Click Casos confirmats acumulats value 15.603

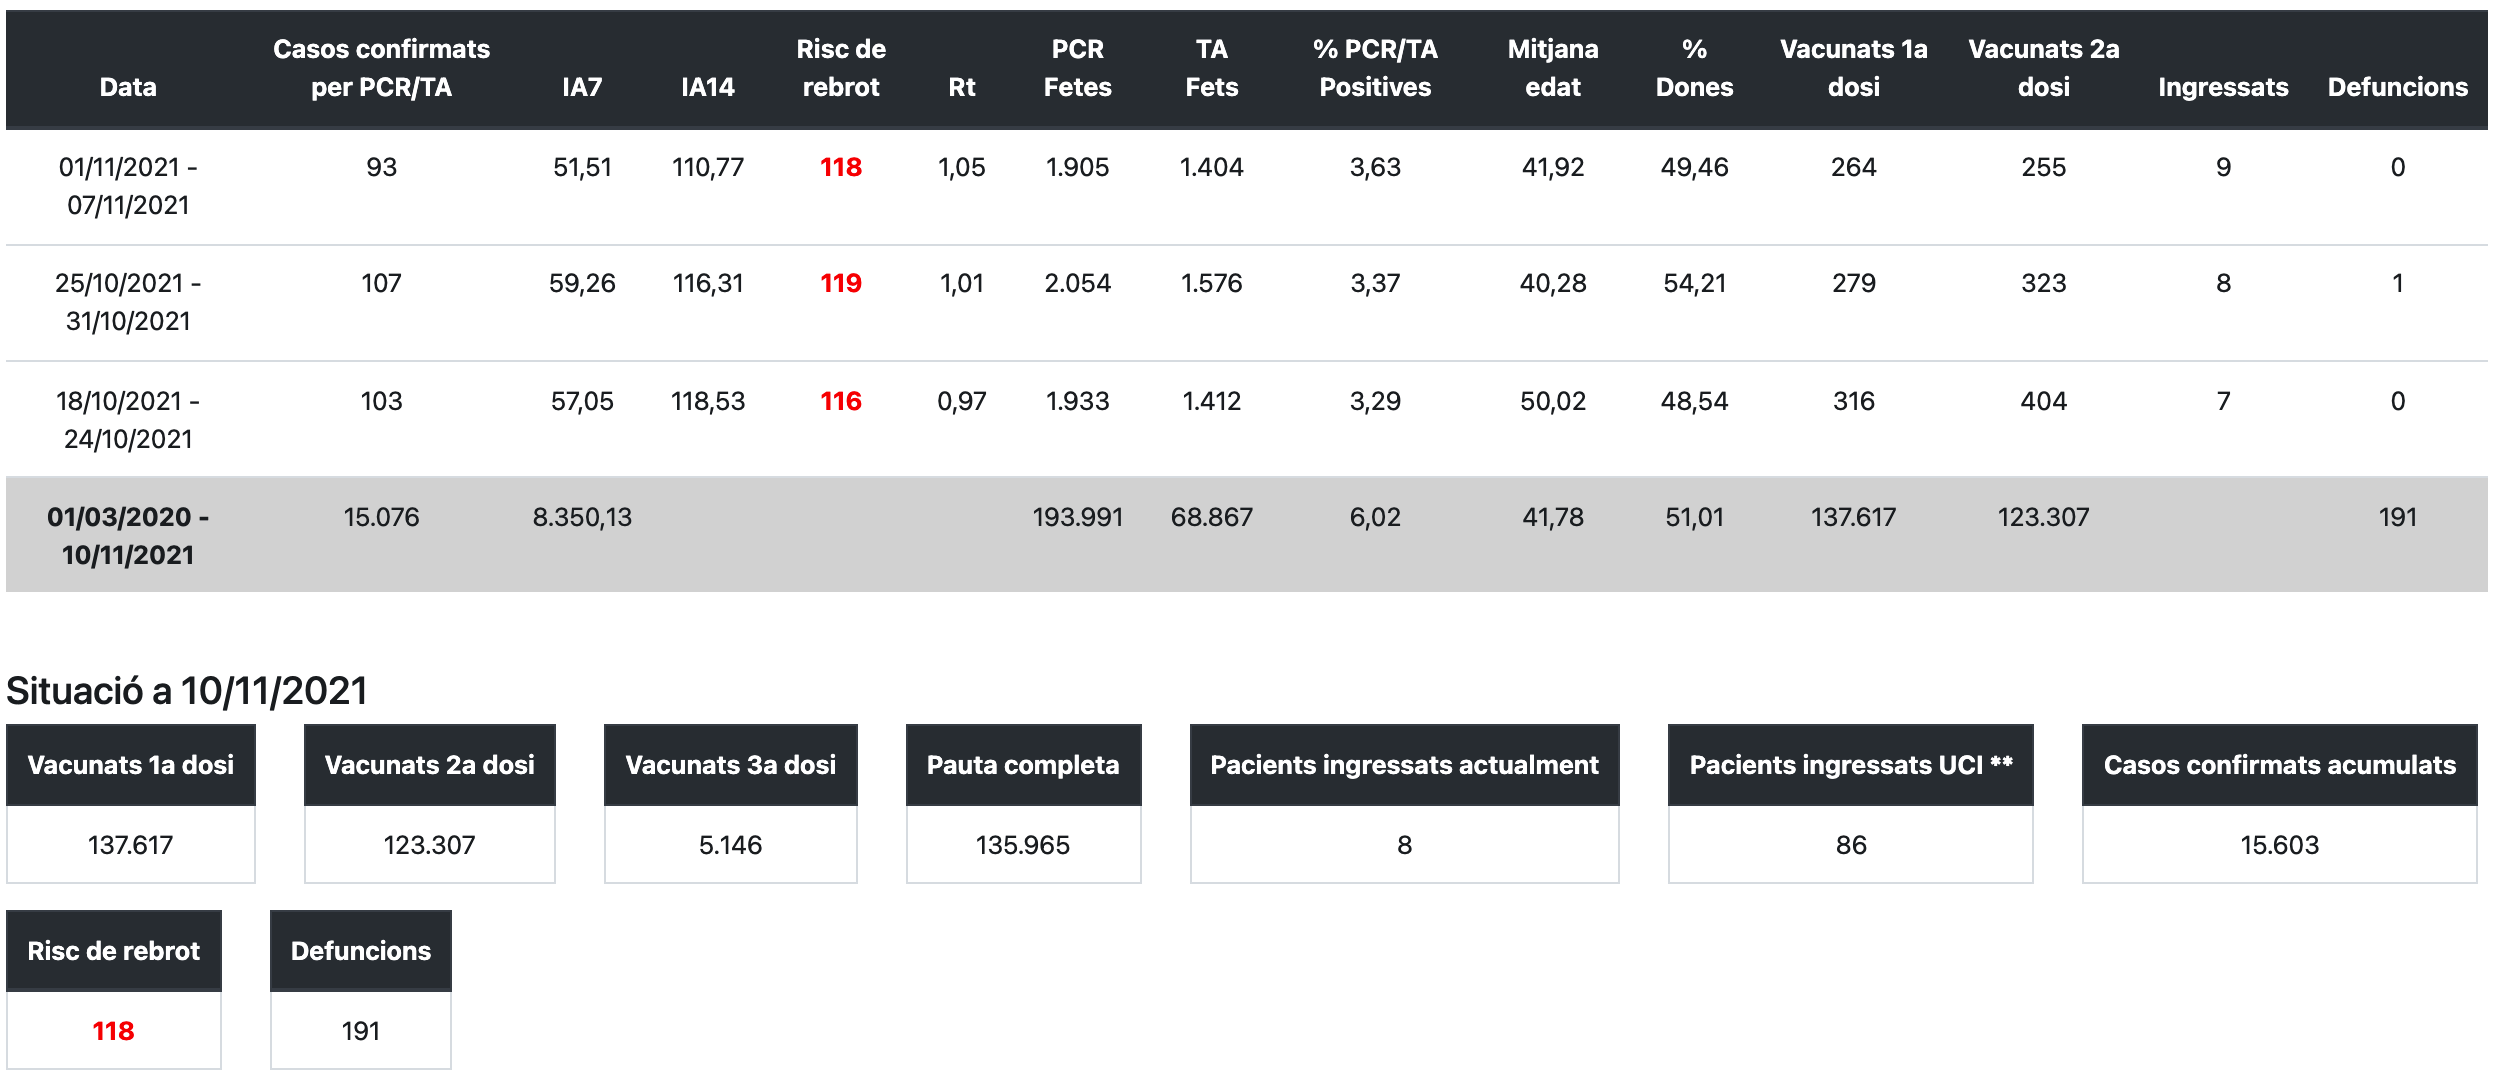pos(2279,846)
